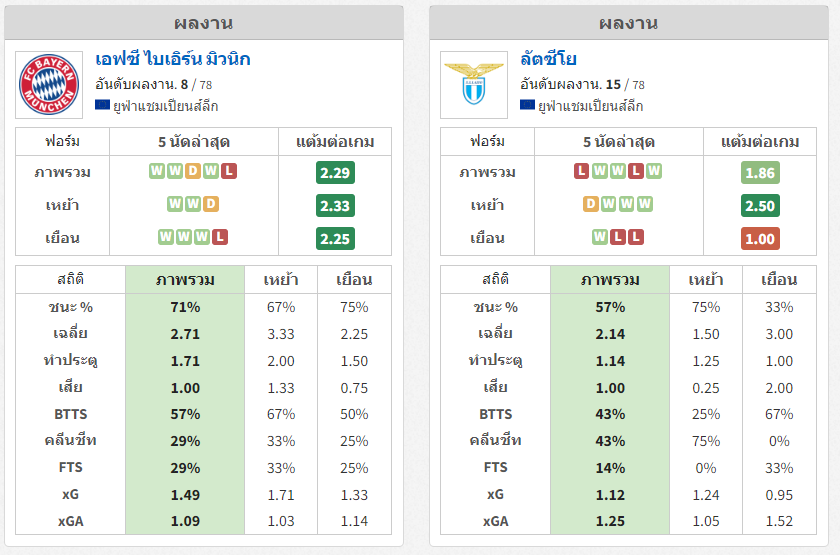840x555 pixels.
Task: Click the ผลงาน header above Bayern panel
Action: click(204, 23)
